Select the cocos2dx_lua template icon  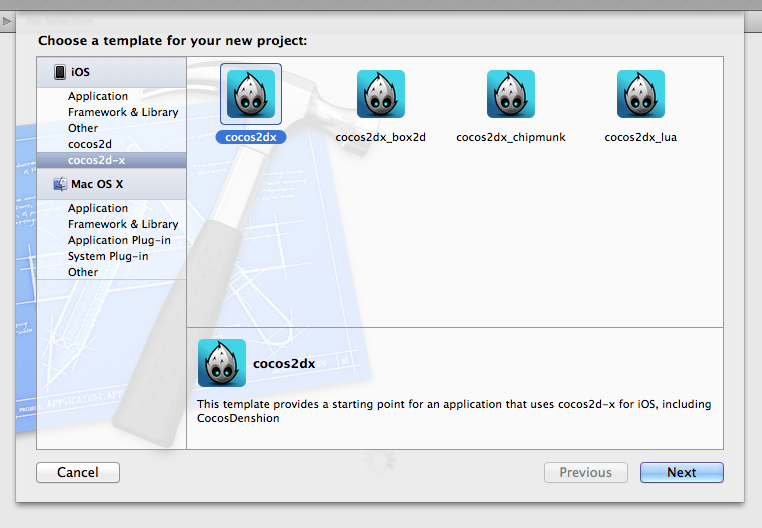[x=641, y=94]
